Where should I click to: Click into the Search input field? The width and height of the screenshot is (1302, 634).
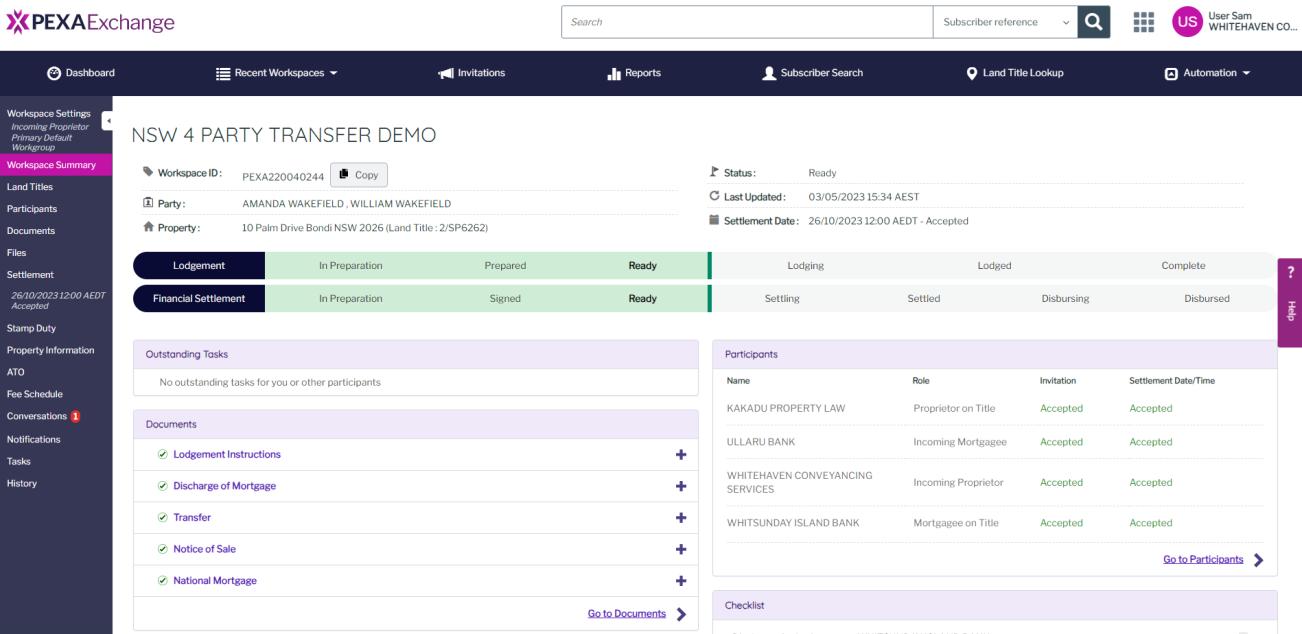[x=747, y=22]
